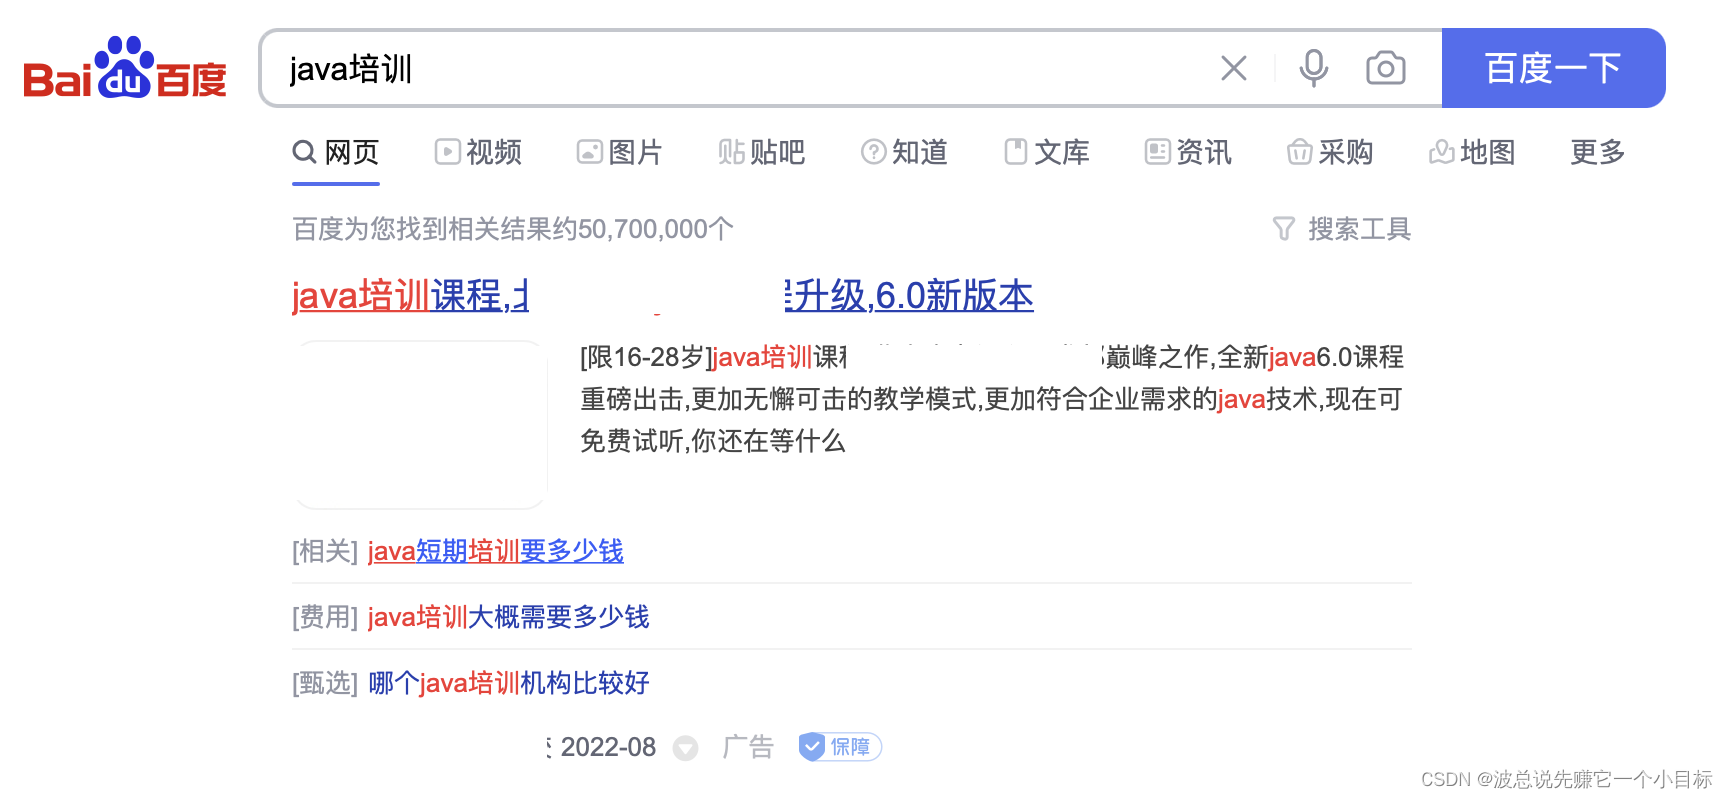
Task: Open the Baidu logo homepage link
Action: (x=125, y=68)
